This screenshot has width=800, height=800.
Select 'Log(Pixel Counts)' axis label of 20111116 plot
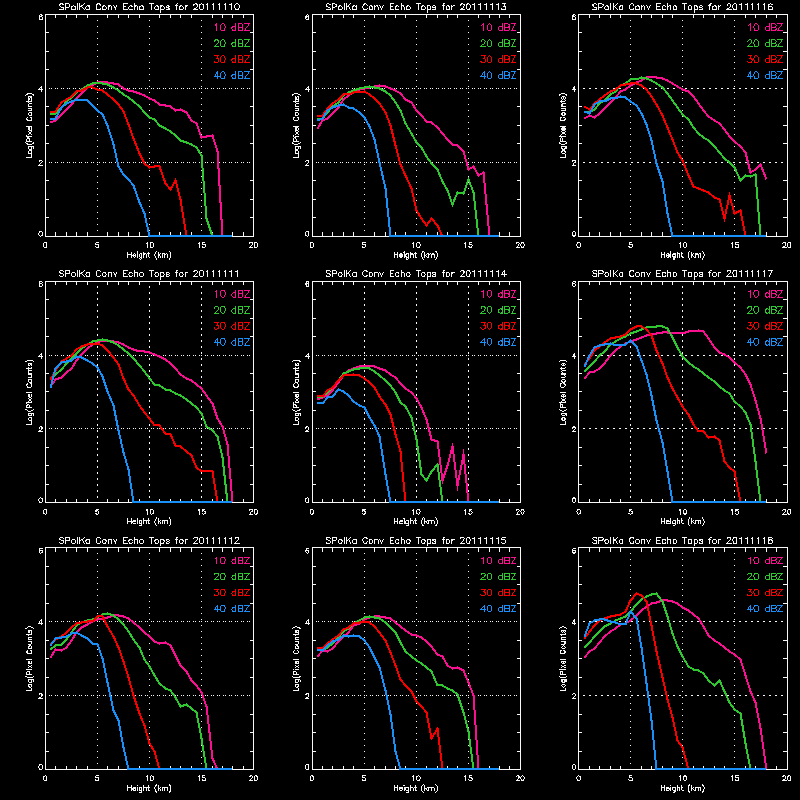pyautogui.click(x=564, y=125)
